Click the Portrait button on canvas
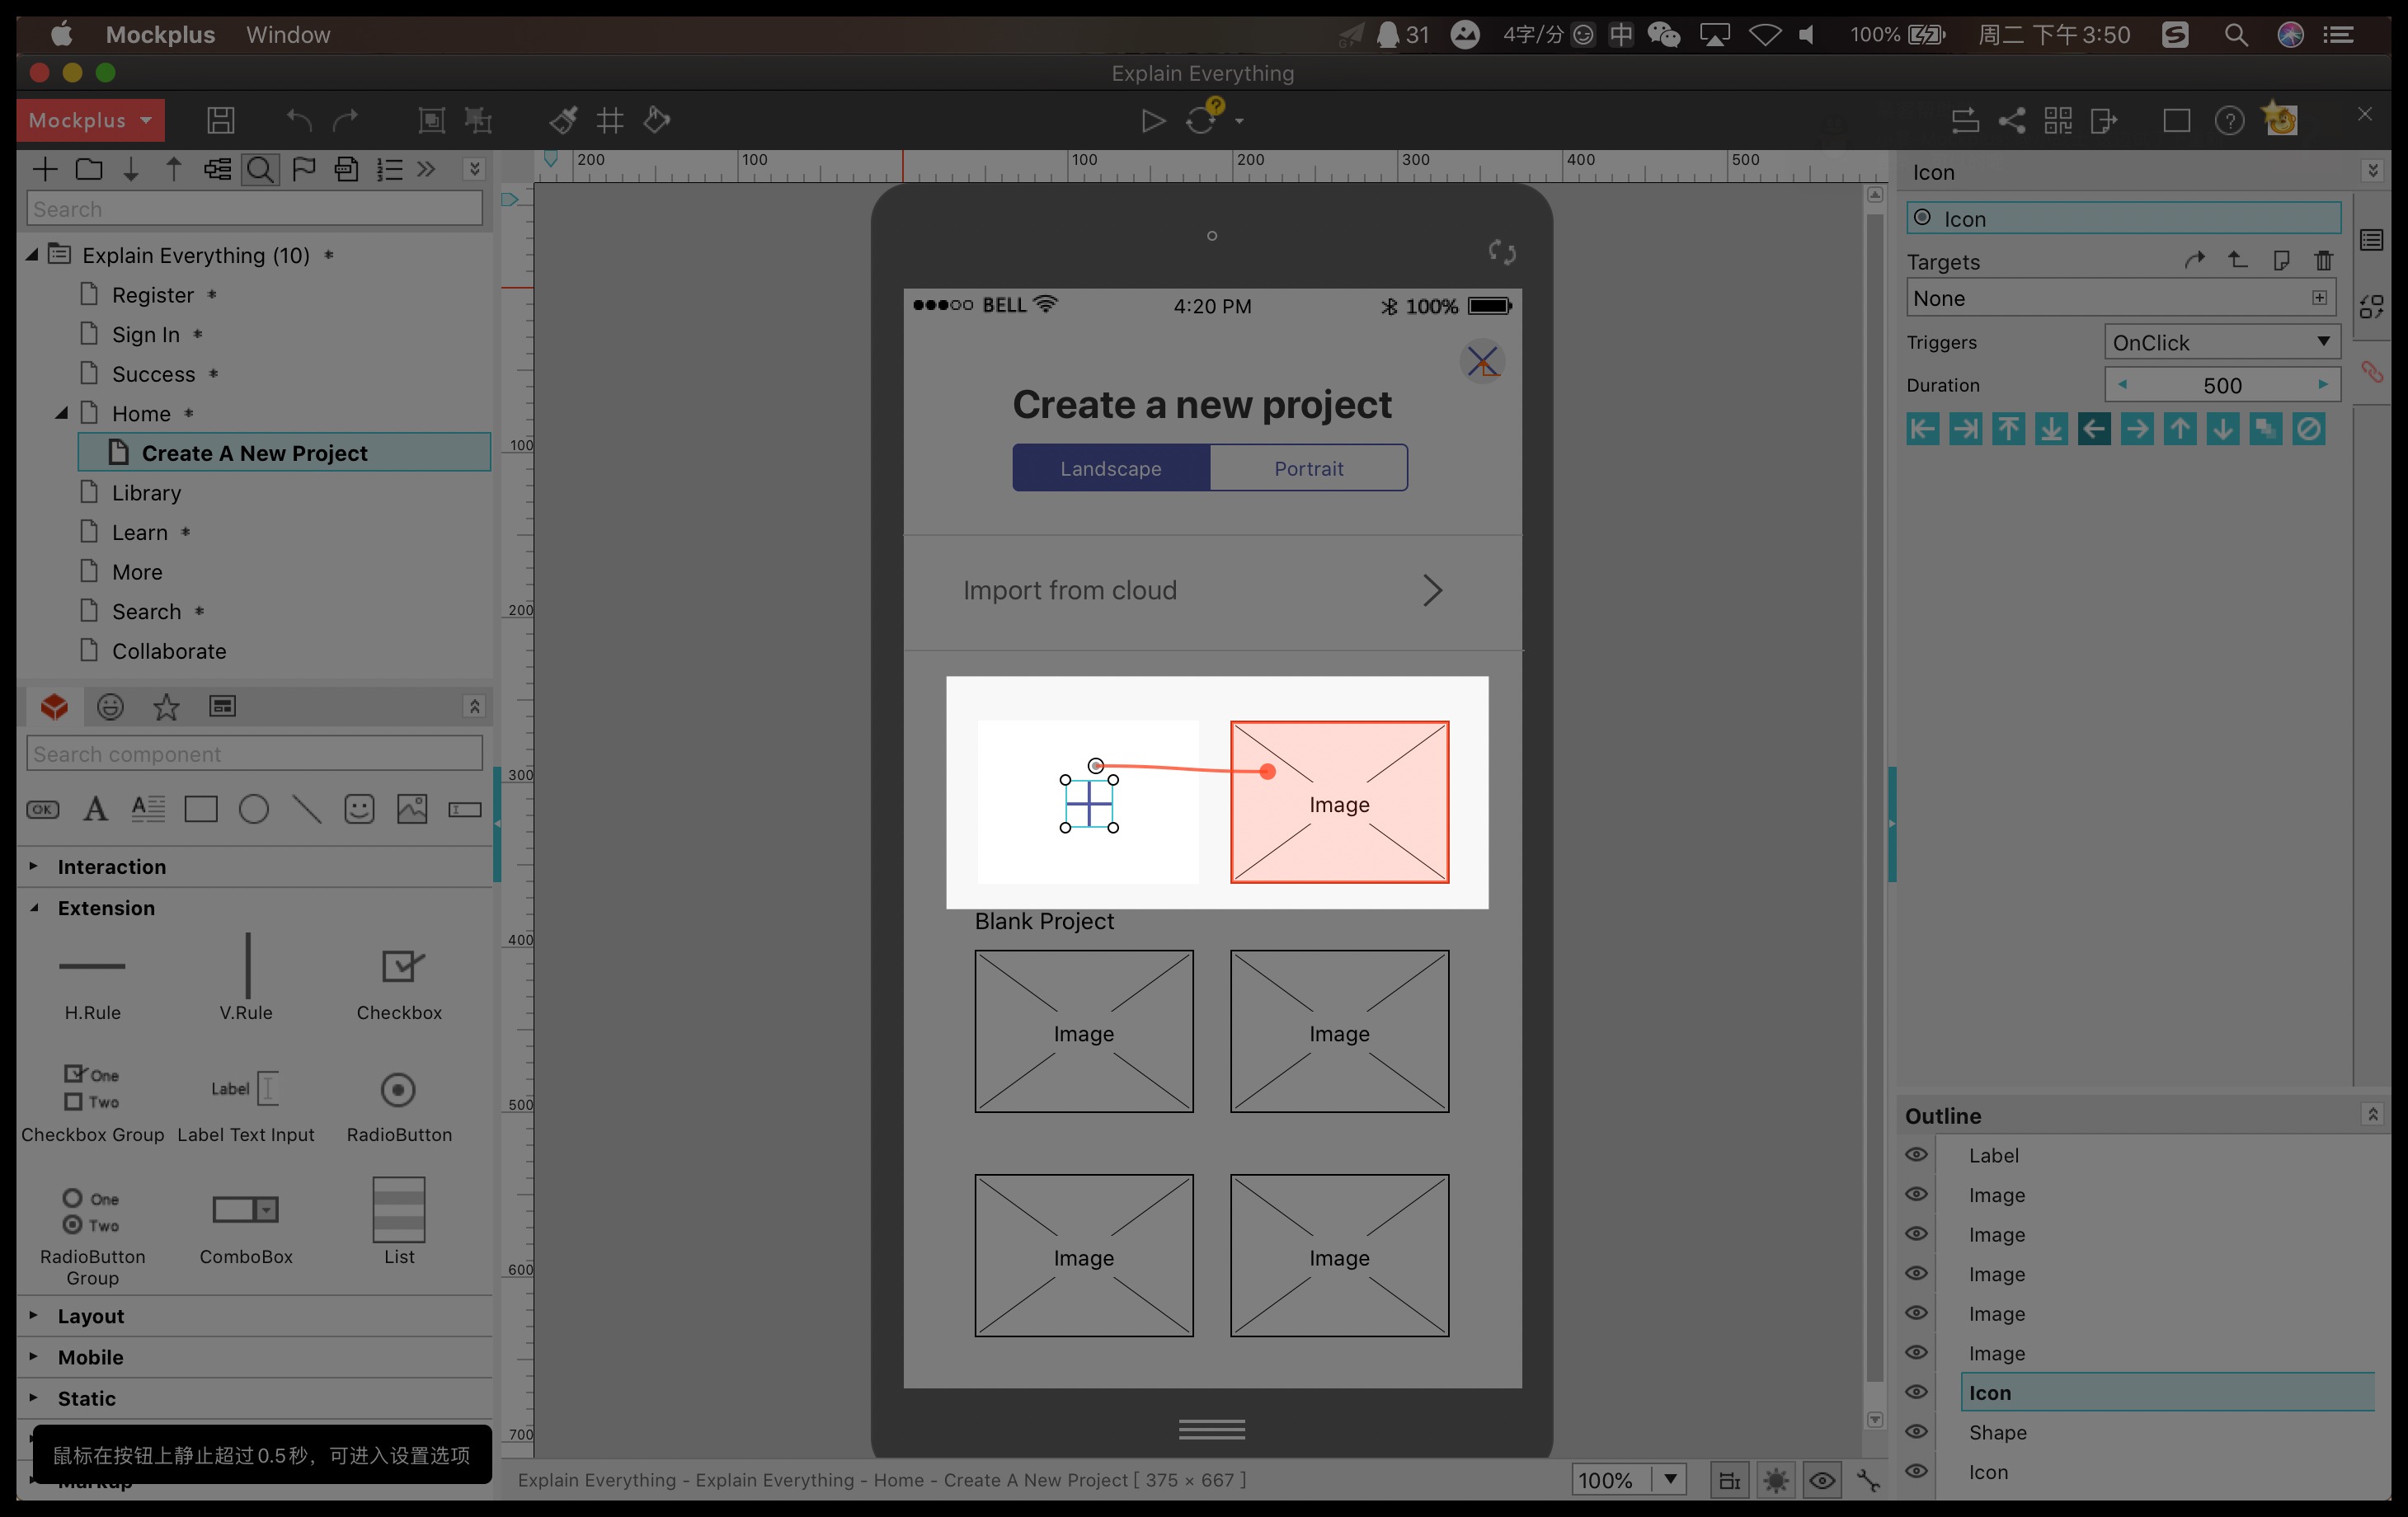2408x1517 pixels. [1308, 468]
